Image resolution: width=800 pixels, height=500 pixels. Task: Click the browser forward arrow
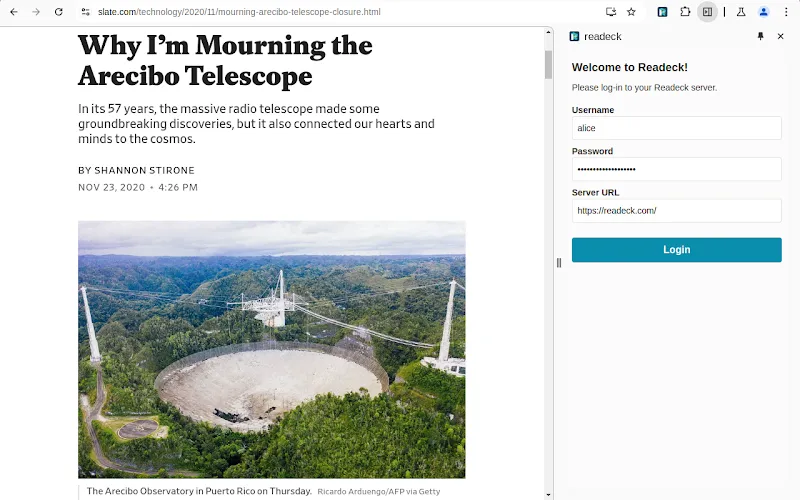click(36, 12)
